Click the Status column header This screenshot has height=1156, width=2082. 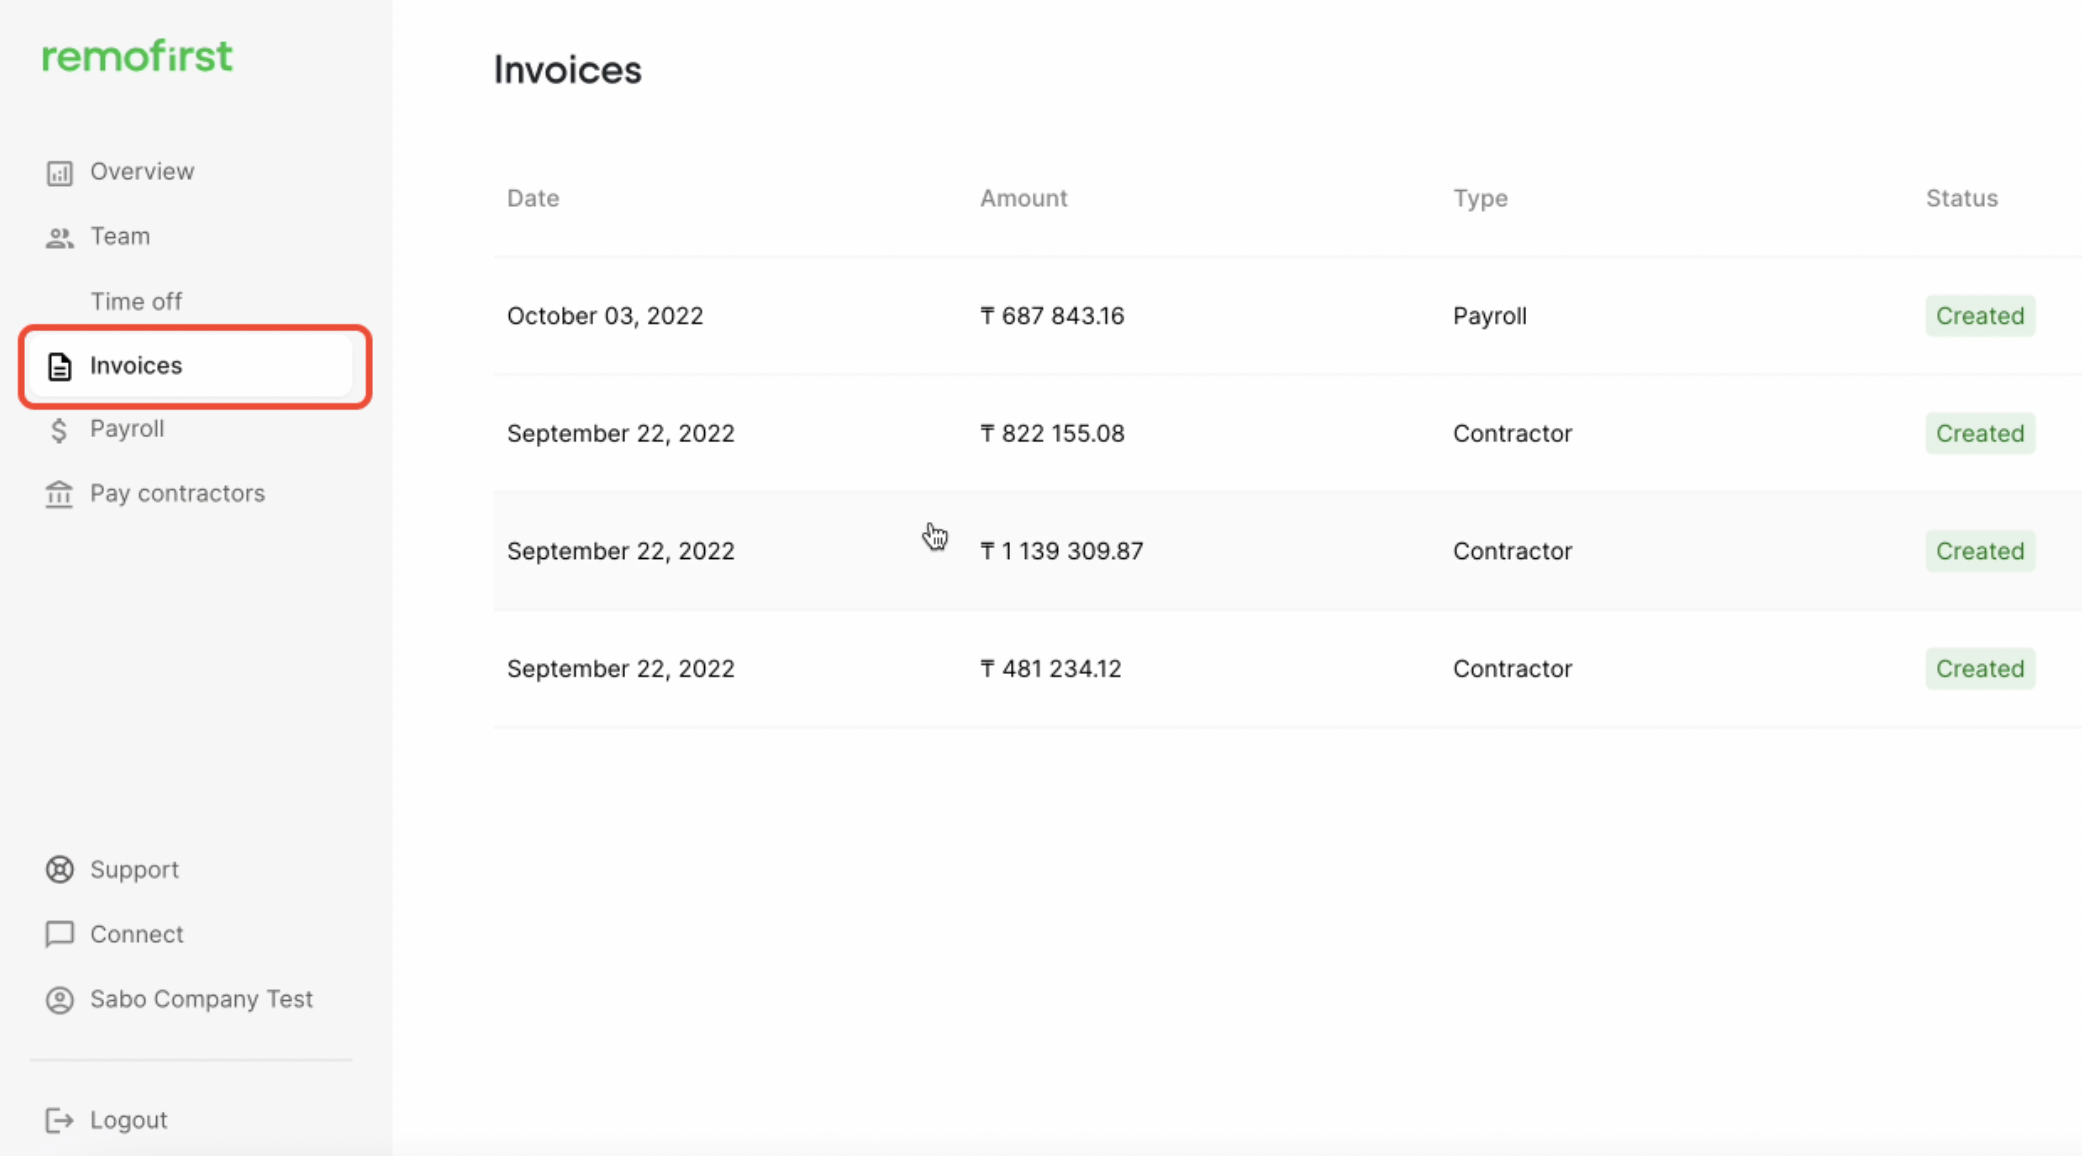pos(1961,198)
